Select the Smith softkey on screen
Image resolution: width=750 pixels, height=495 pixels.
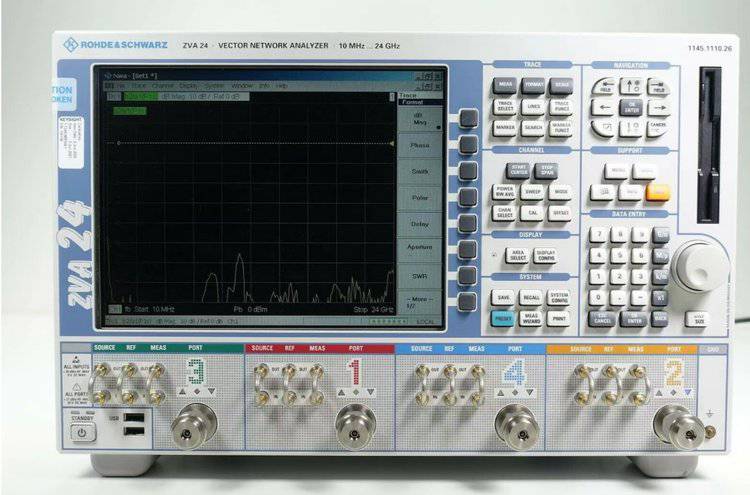419,172
